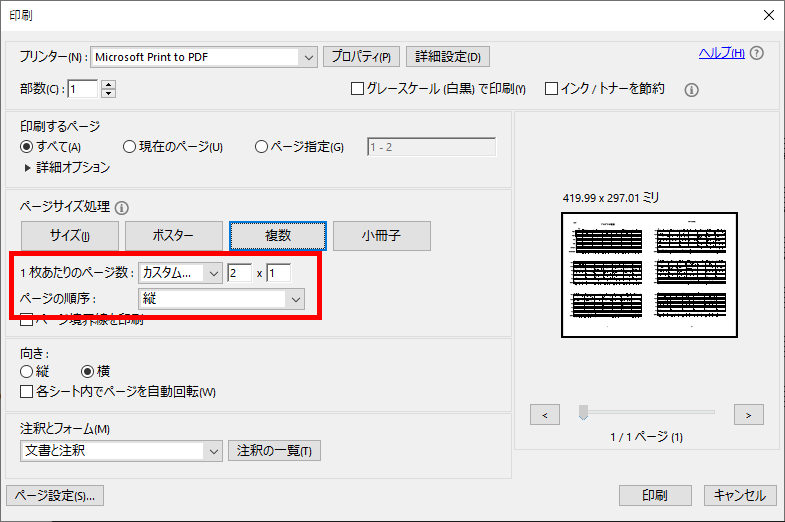The height and width of the screenshot is (522, 785).
Task: Open 詳細設定 advanced settings
Action: point(448,57)
